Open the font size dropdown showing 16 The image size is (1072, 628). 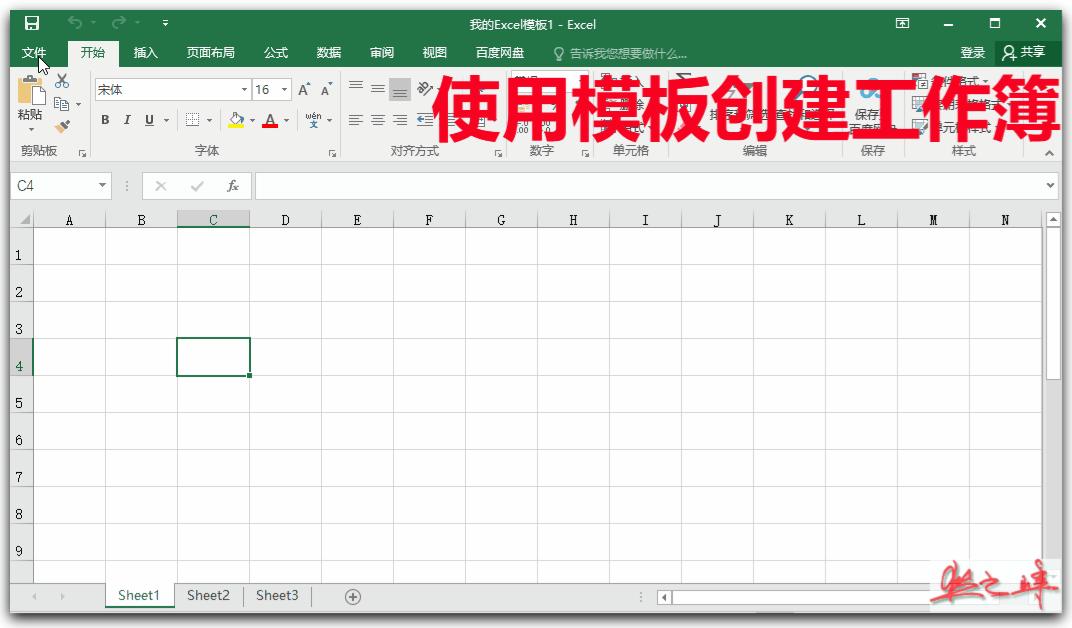click(283, 89)
